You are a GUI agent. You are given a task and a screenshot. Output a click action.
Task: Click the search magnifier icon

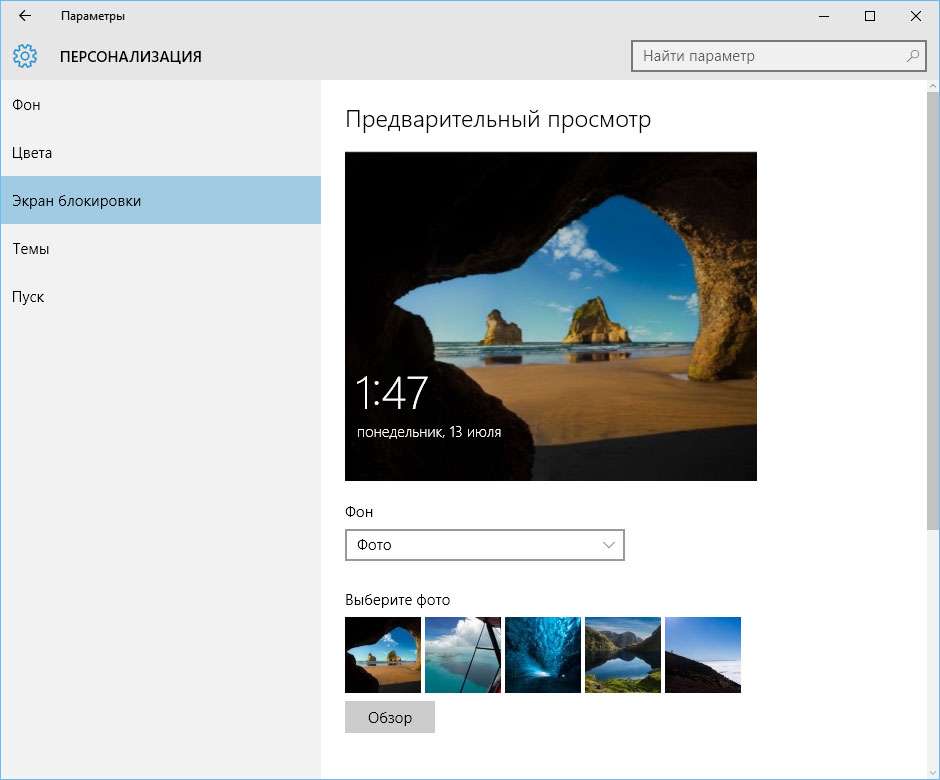[912, 56]
